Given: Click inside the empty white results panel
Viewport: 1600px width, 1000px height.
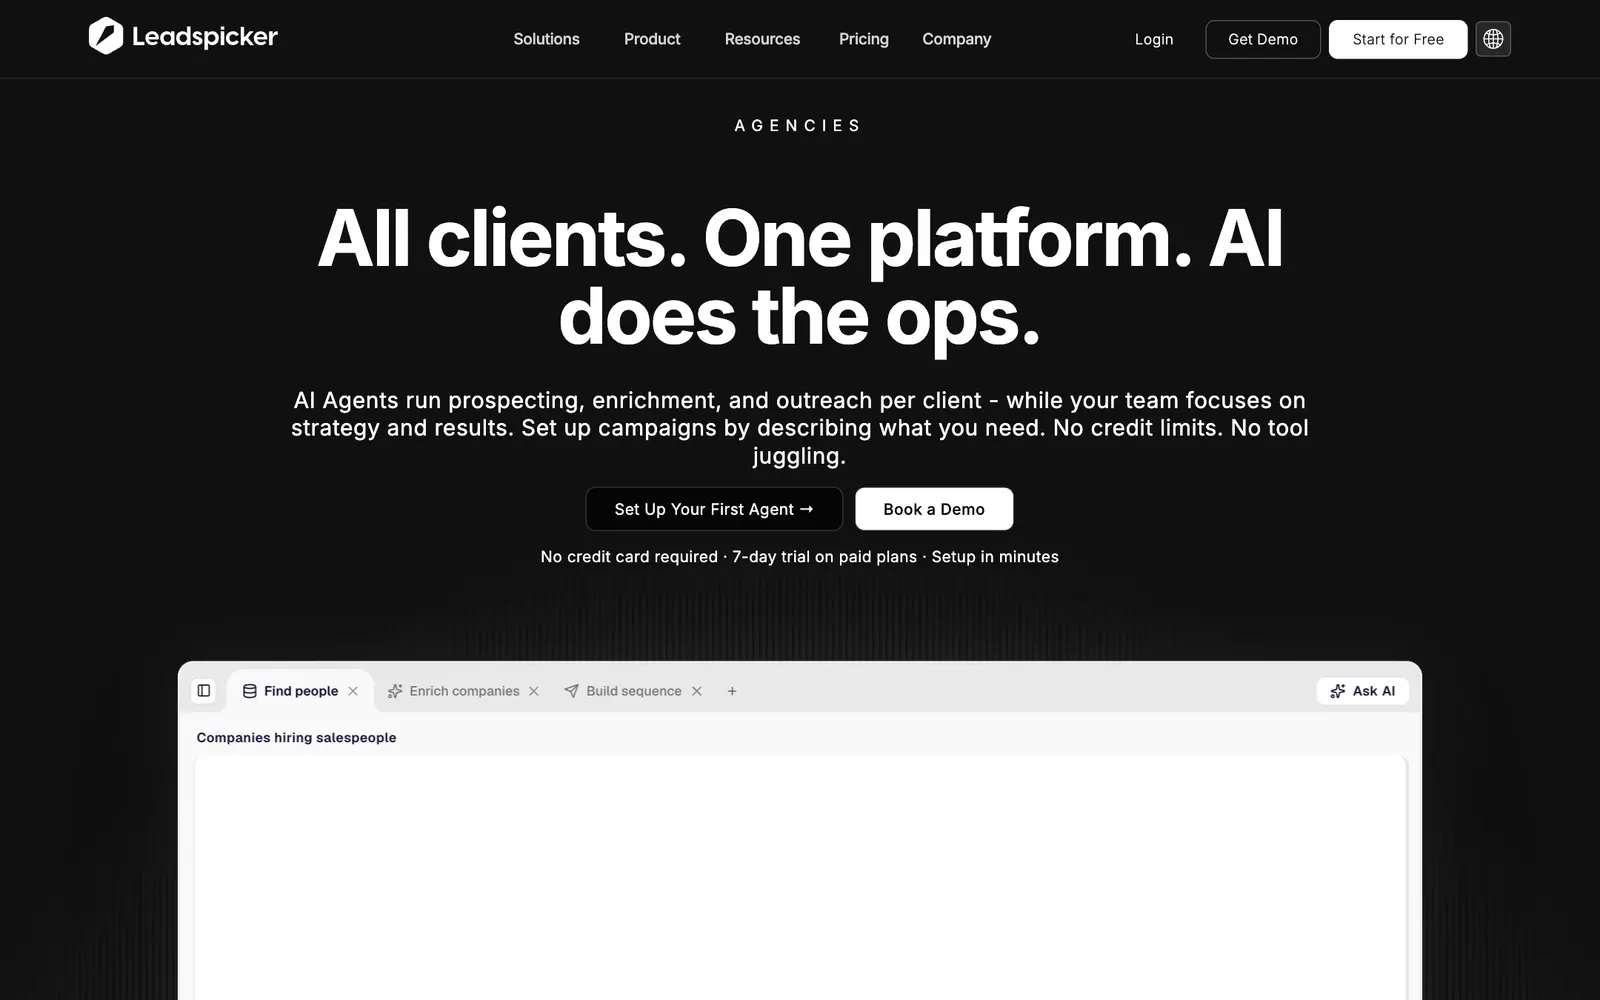Looking at the screenshot, I should pos(800,878).
